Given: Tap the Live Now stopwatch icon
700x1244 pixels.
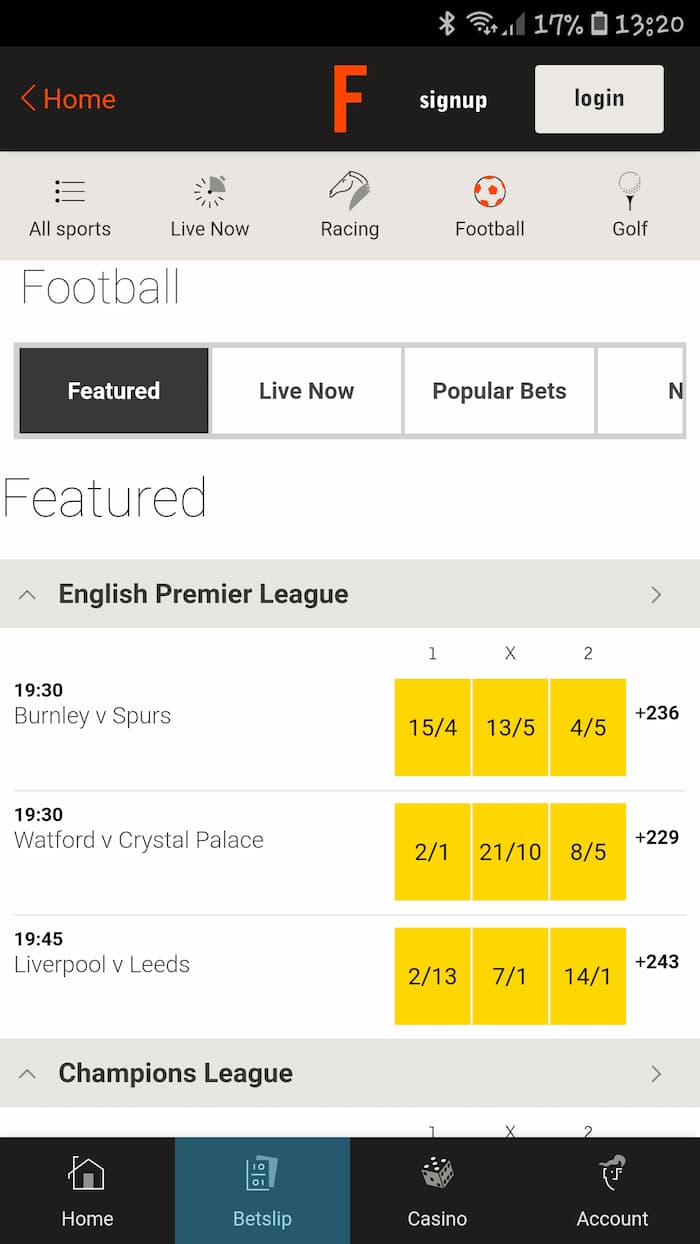Looking at the screenshot, I should click(x=210, y=191).
